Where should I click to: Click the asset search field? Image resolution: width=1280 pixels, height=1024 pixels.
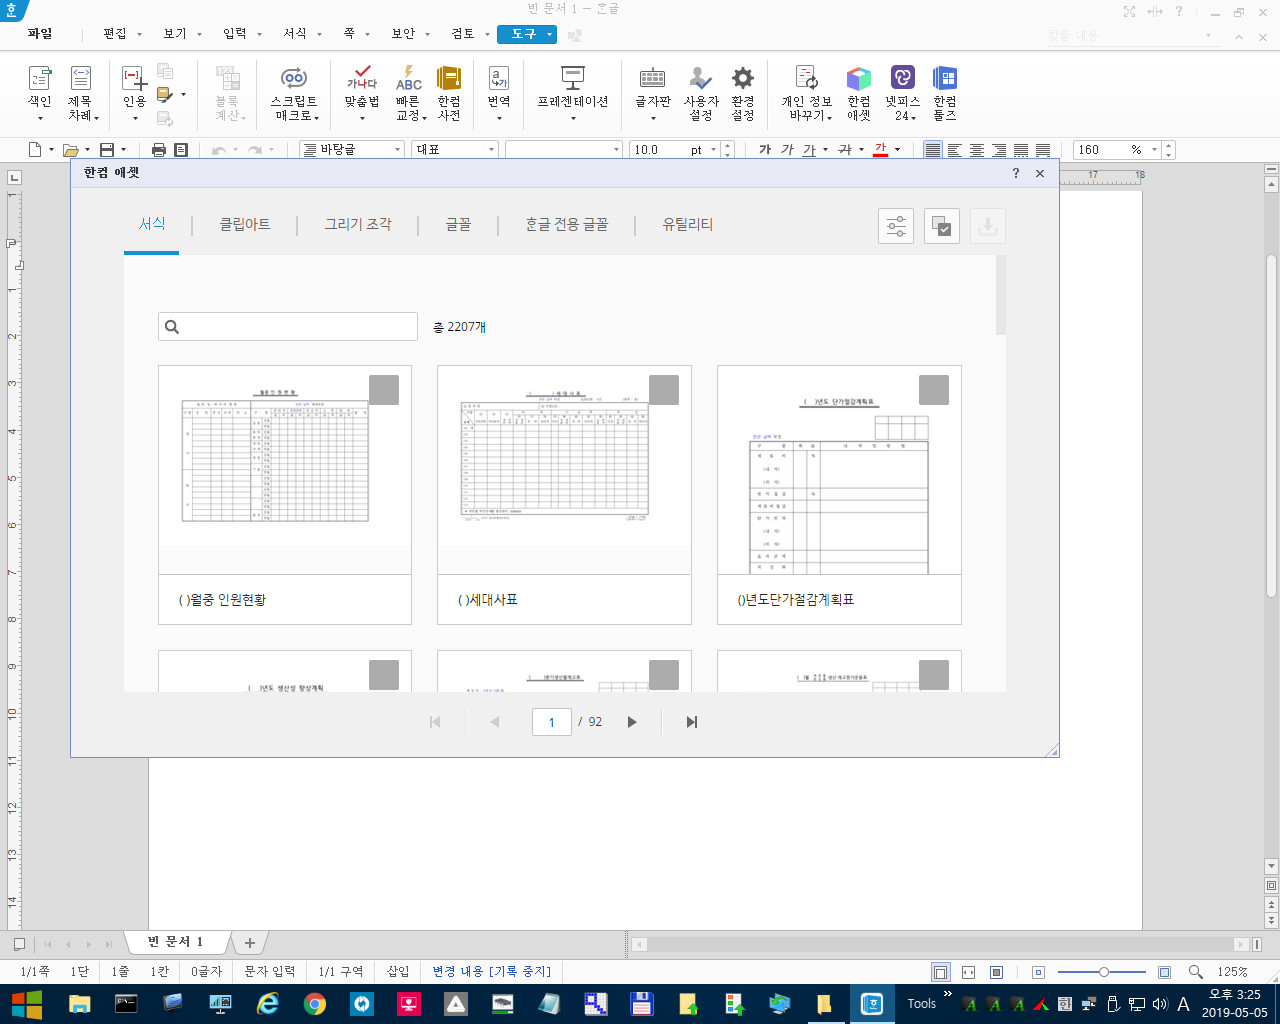click(288, 327)
